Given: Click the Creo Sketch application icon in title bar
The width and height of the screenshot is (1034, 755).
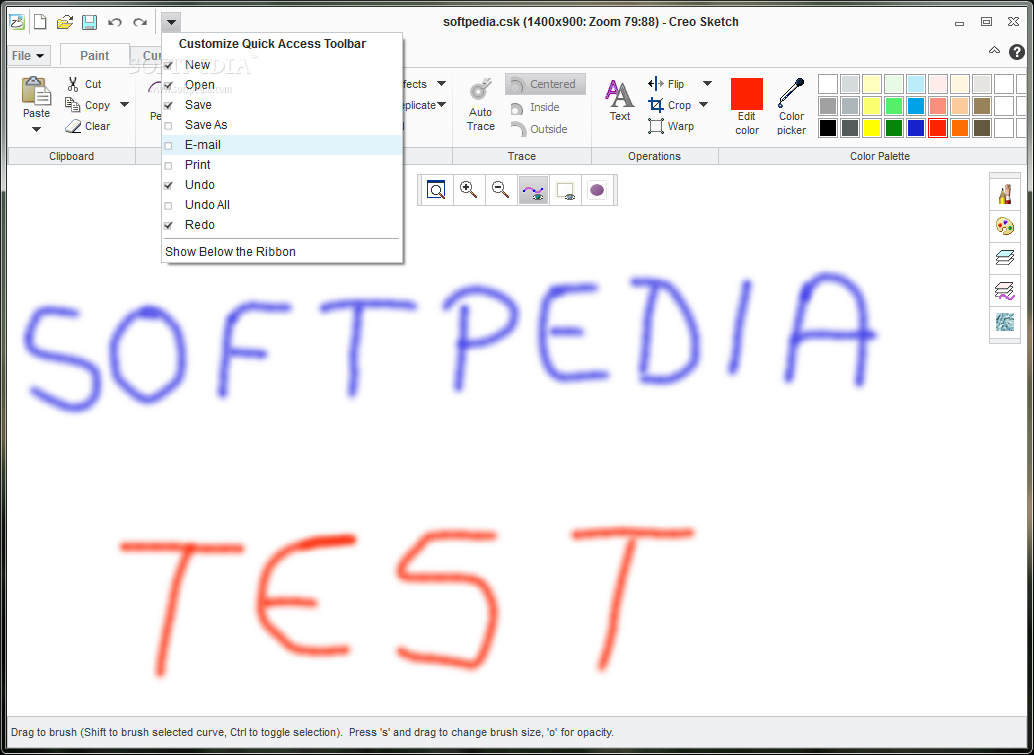Looking at the screenshot, I should pyautogui.click(x=16, y=22).
